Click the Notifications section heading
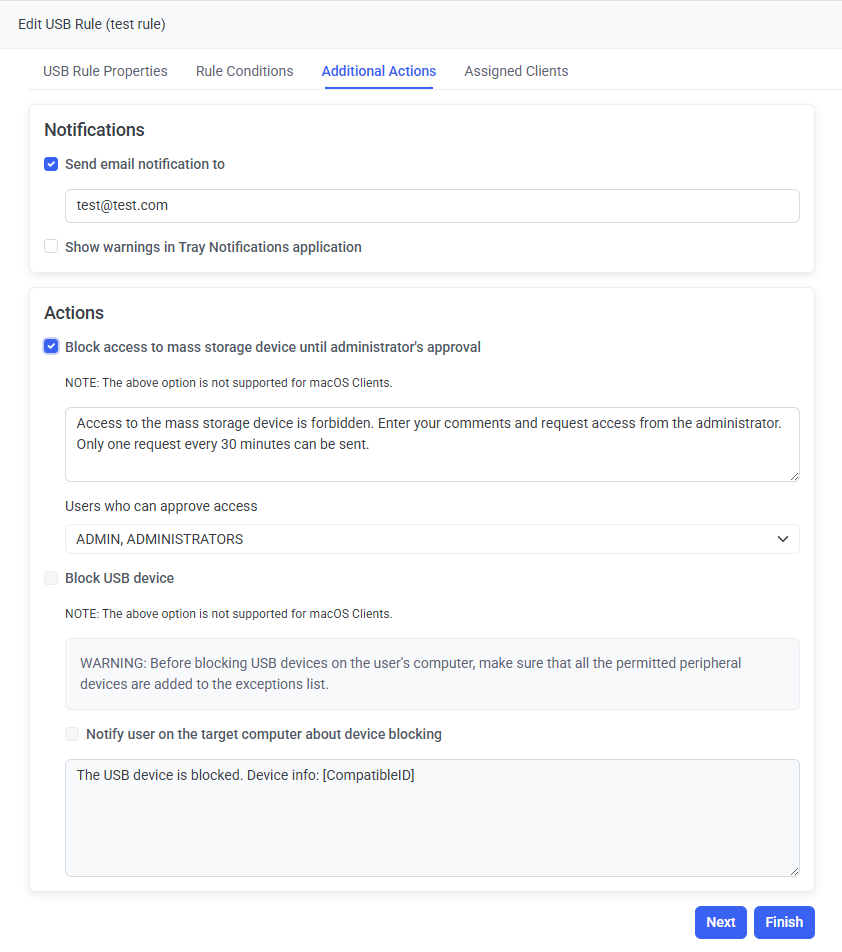 (95, 130)
